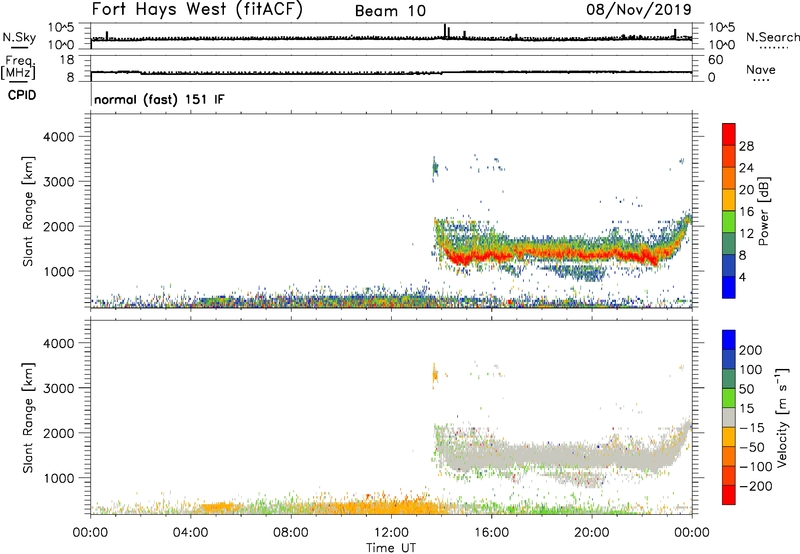This screenshot has height=554, width=800.
Task: Click the "60" tick on Nave axis
Action: (716, 60)
